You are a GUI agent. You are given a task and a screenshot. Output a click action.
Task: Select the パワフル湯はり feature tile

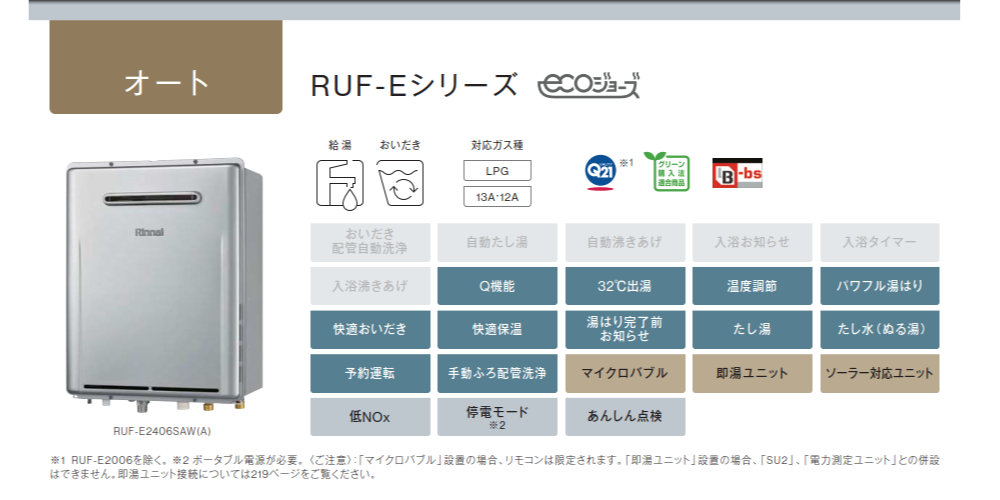click(x=879, y=286)
